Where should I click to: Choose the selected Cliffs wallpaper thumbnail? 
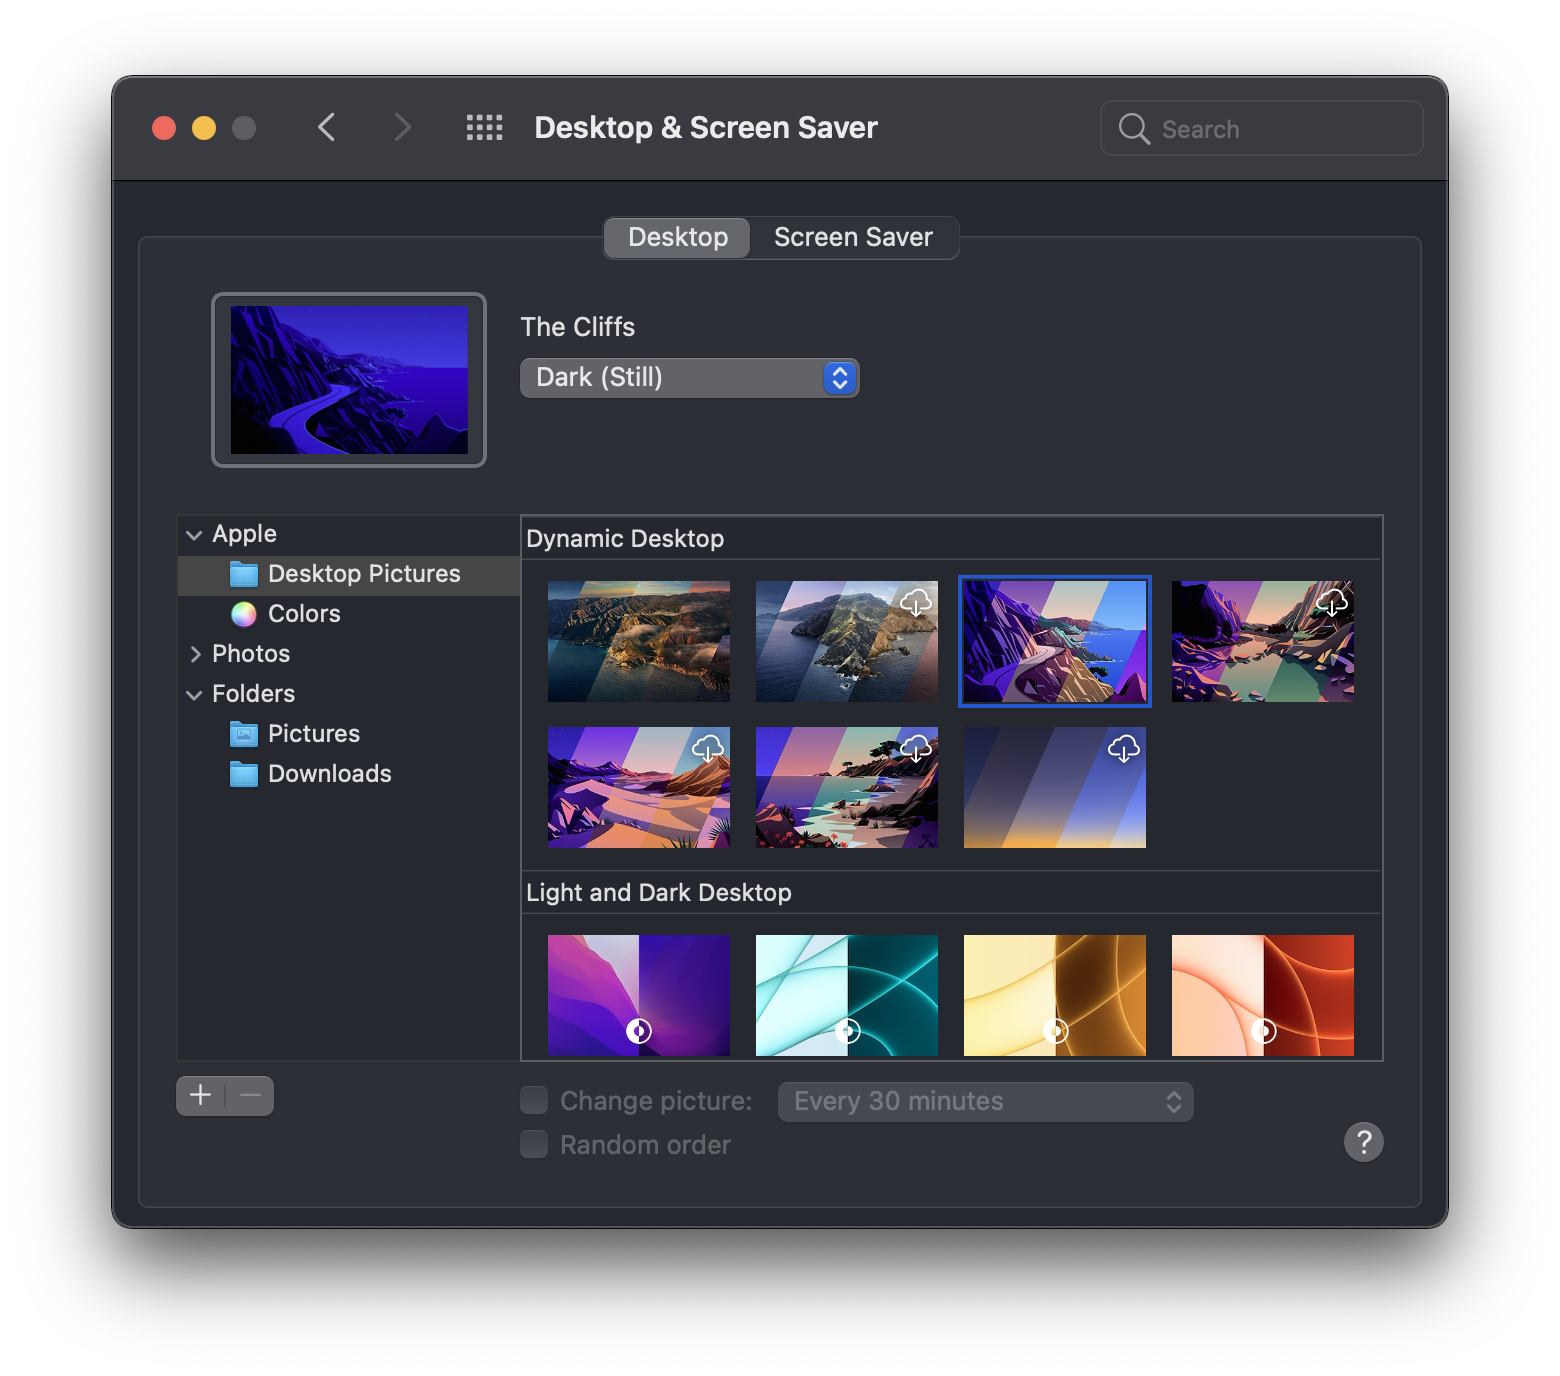point(1055,642)
